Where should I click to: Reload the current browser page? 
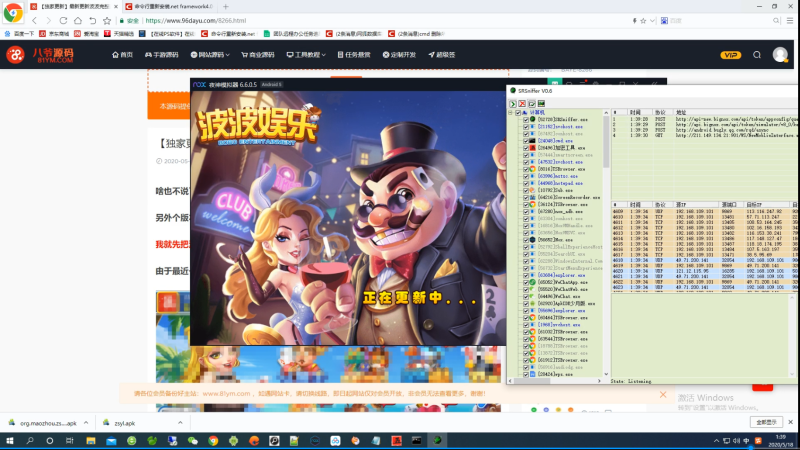[x=63, y=20]
